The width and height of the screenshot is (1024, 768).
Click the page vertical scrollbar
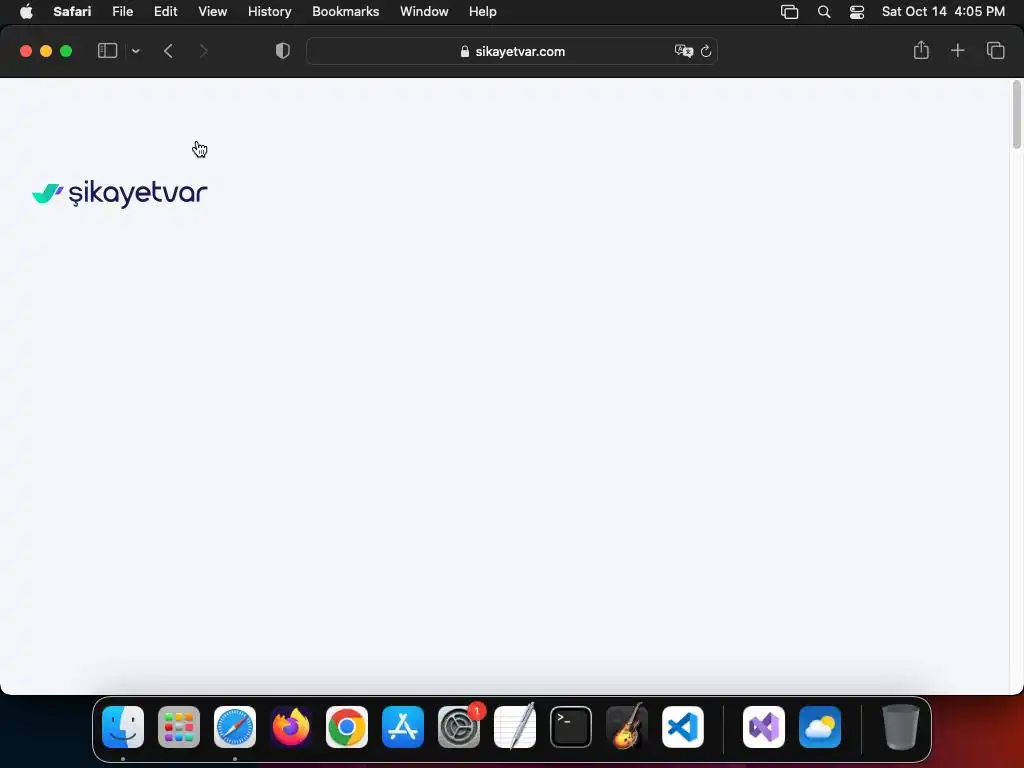coord(1017,114)
